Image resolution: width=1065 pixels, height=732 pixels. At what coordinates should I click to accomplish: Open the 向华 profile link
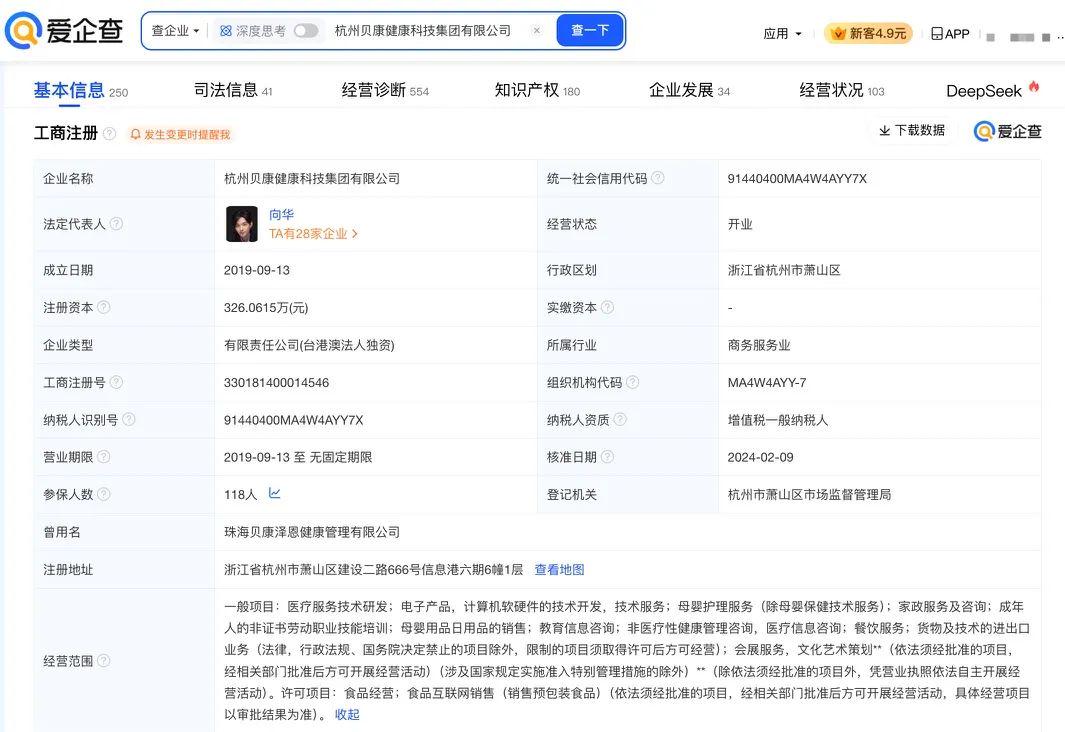coord(281,215)
